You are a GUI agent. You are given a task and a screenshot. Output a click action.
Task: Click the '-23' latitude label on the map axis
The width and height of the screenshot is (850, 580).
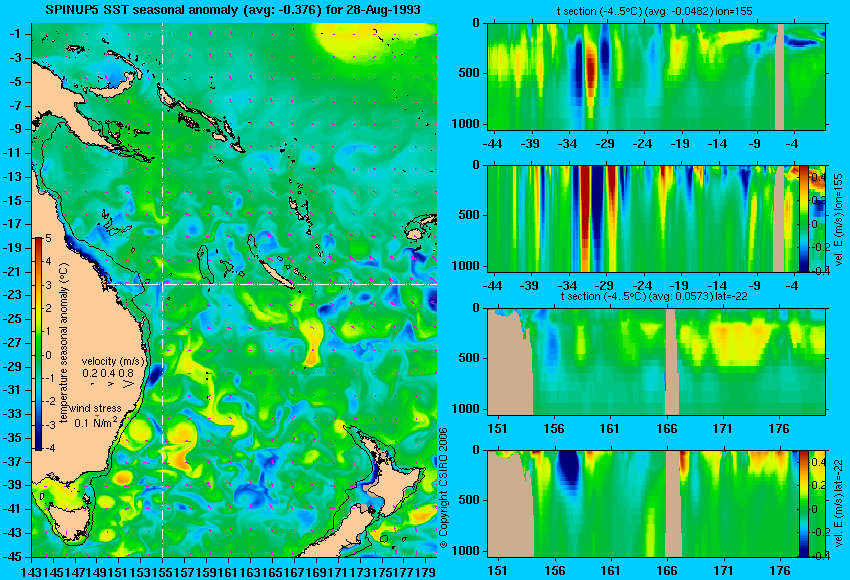tap(12, 295)
